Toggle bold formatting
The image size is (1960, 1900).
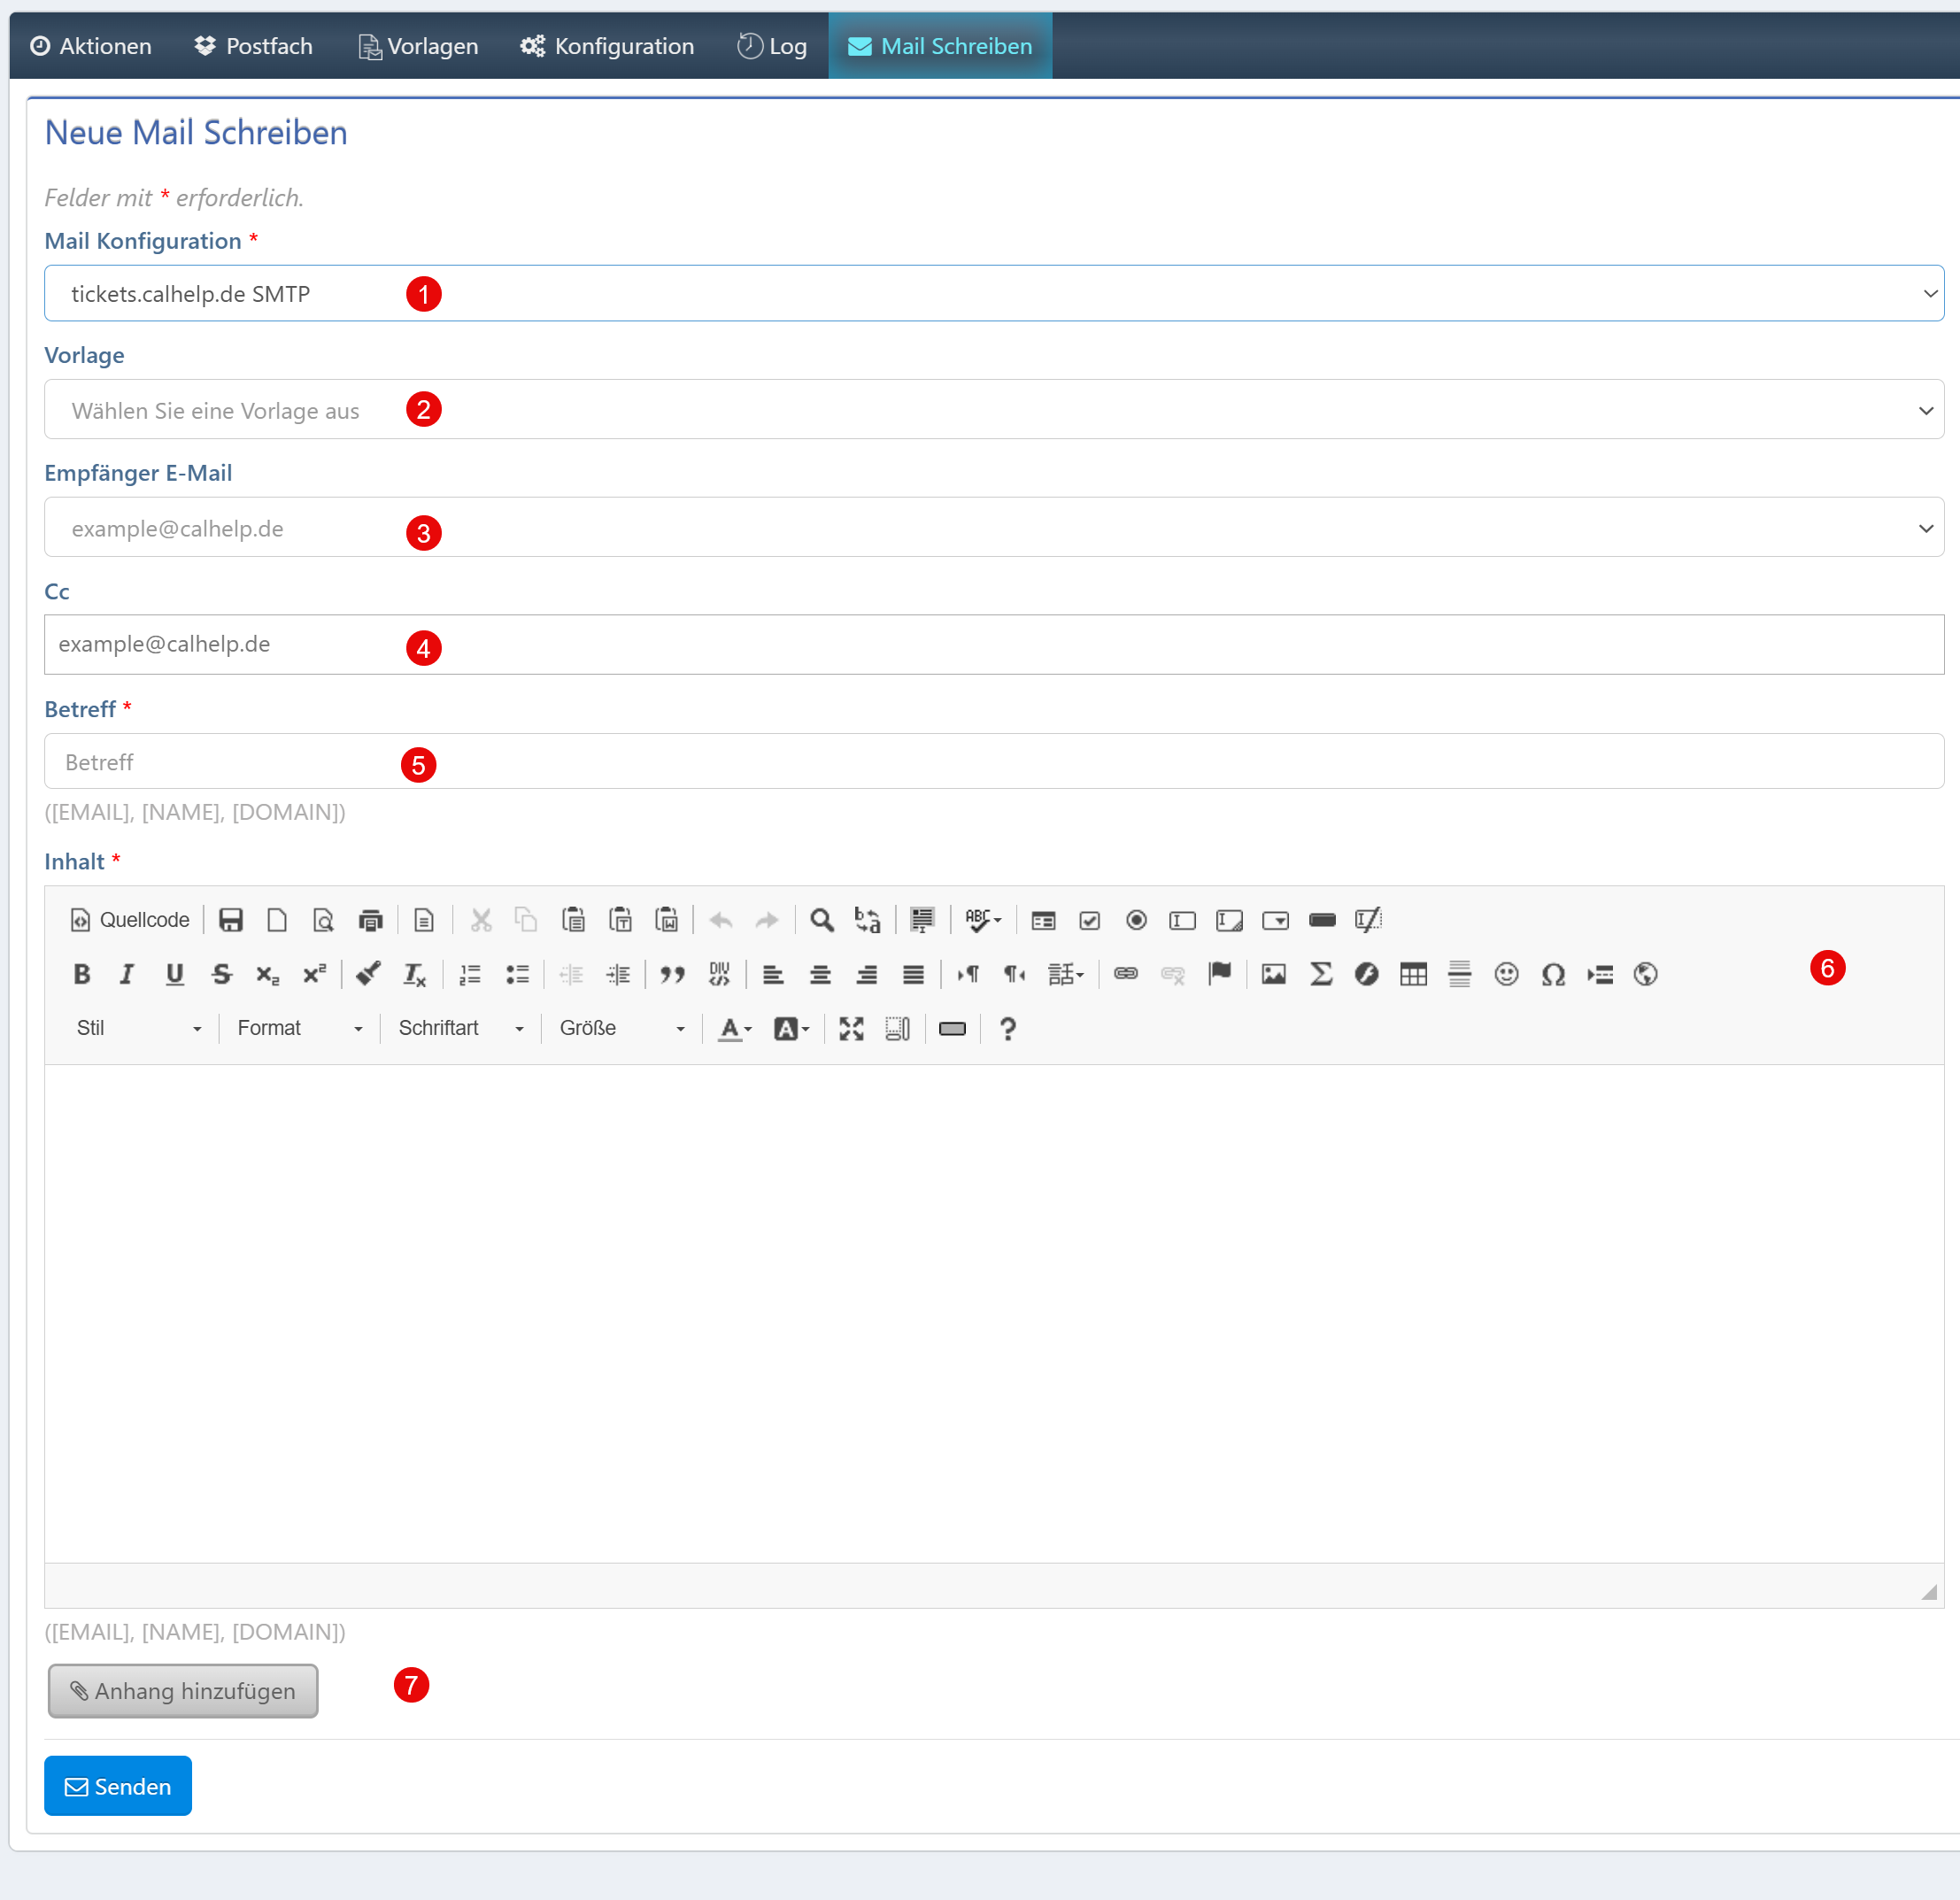(x=82, y=974)
